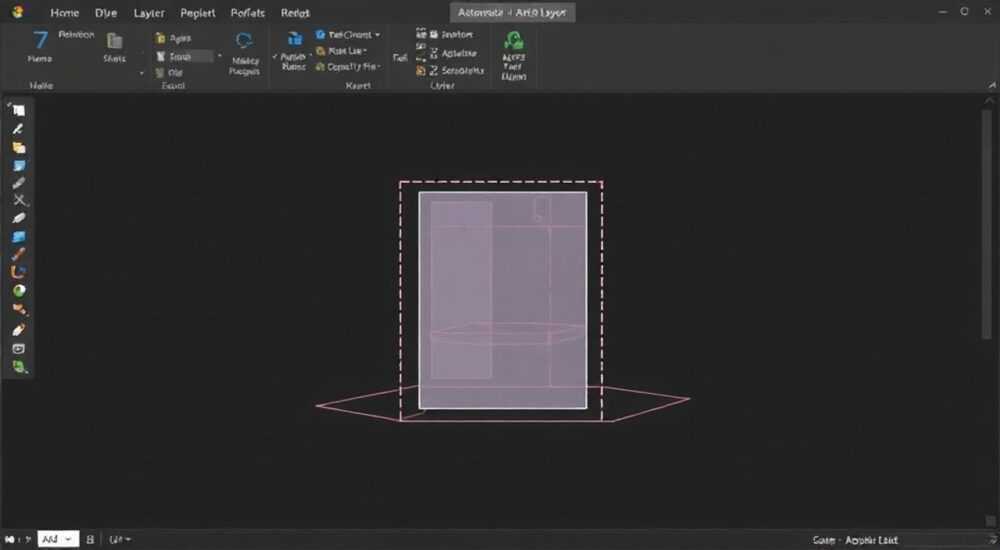The image size is (1000, 550).
Task: Click the yellow Ayas icon in ribbon
Action: point(160,39)
